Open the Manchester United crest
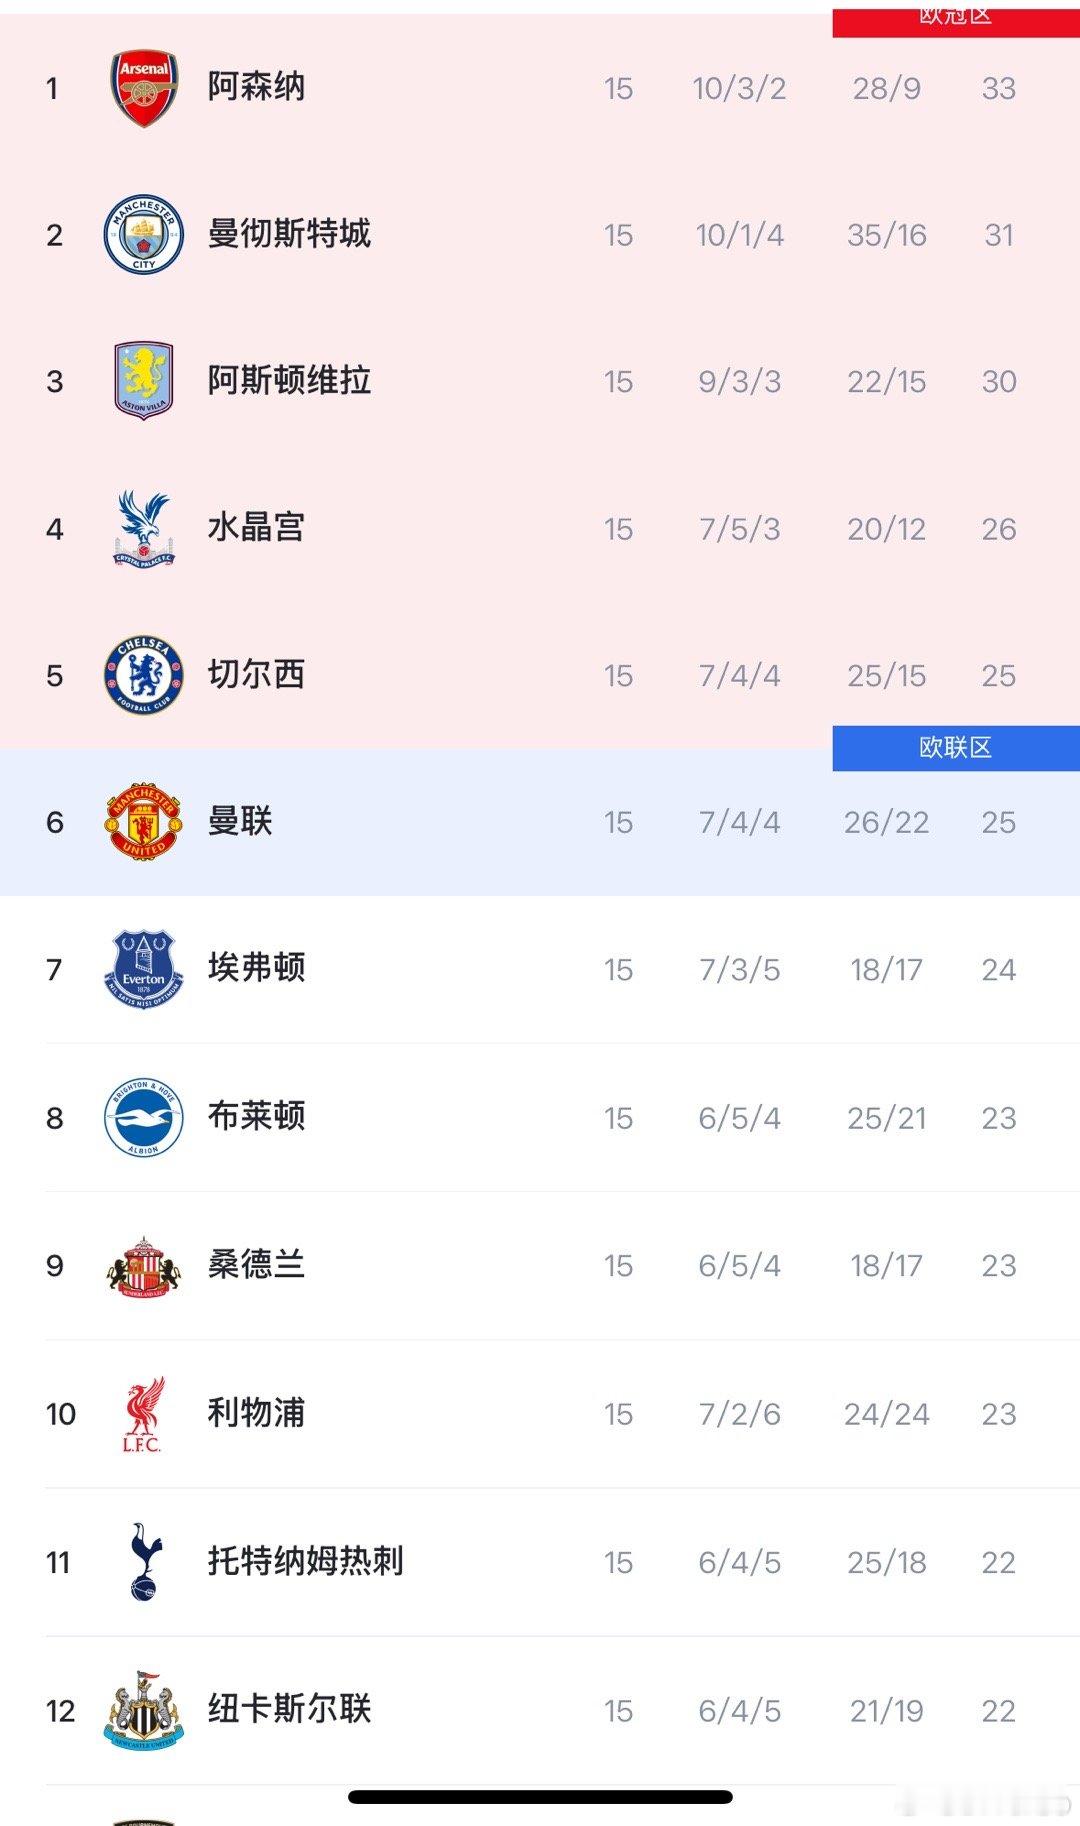This screenshot has width=1080, height=1826. pos(144,822)
